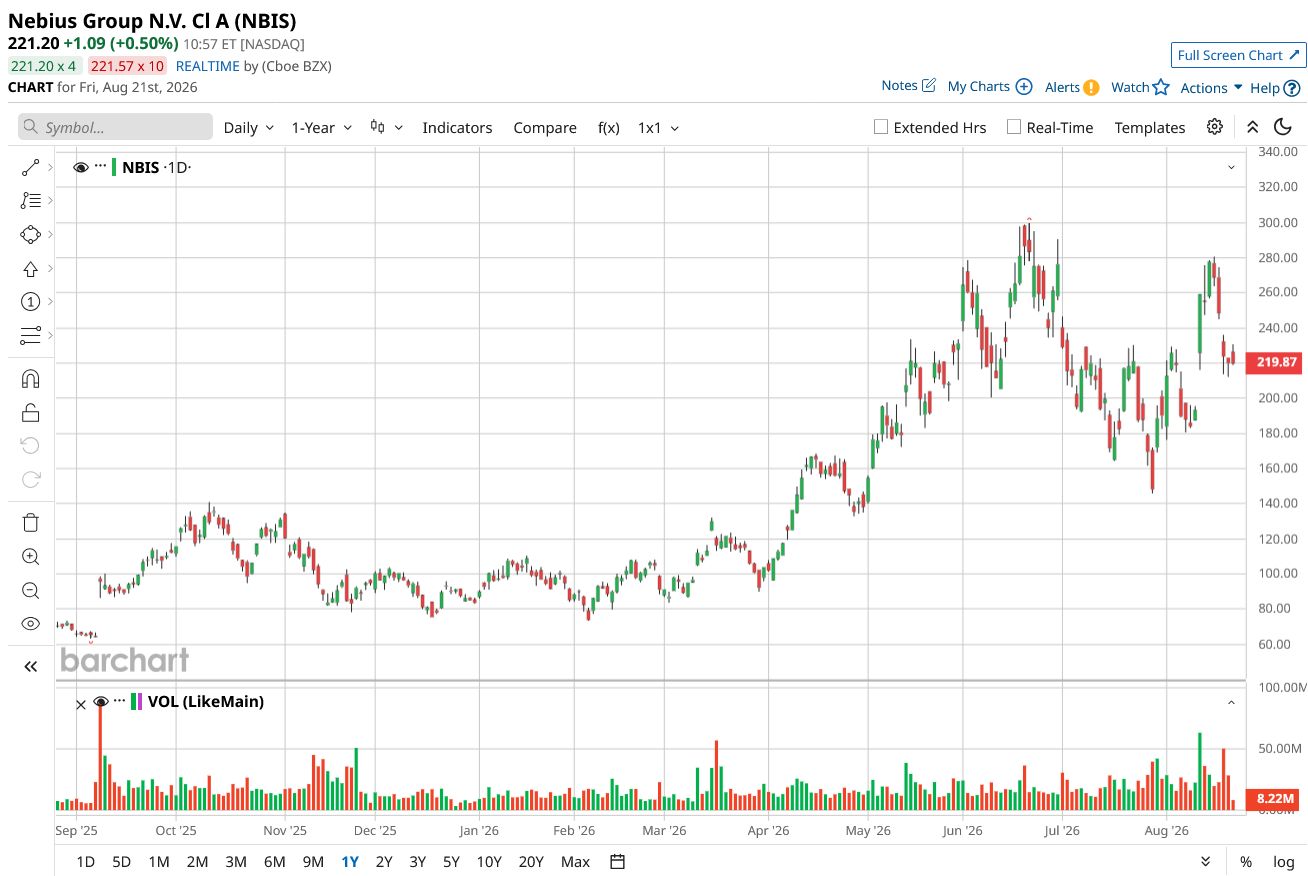Click the My Charts plus icon

tap(1024, 87)
